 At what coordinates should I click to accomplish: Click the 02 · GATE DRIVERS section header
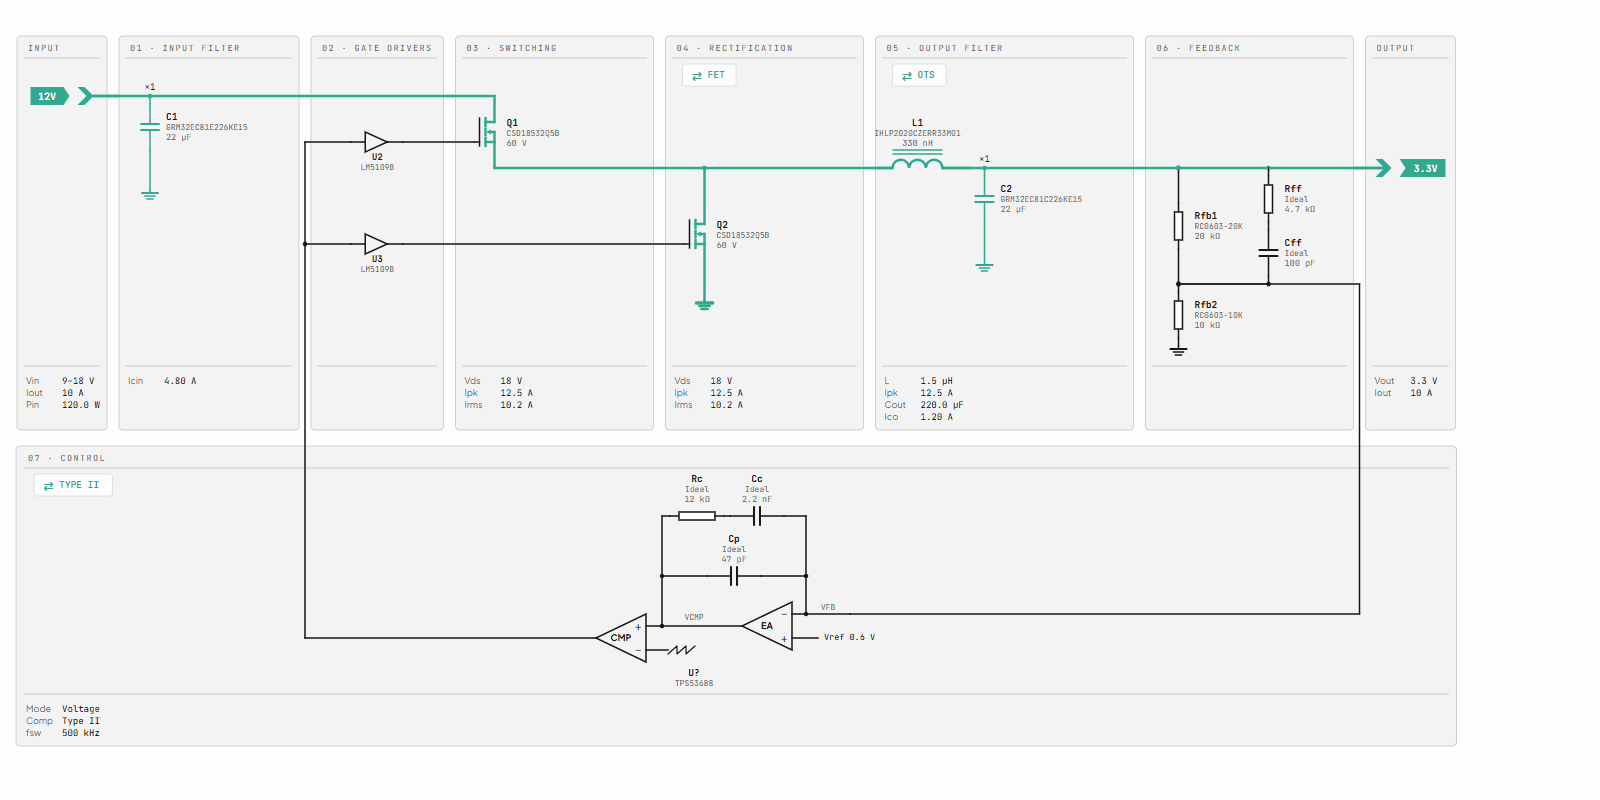point(377,48)
